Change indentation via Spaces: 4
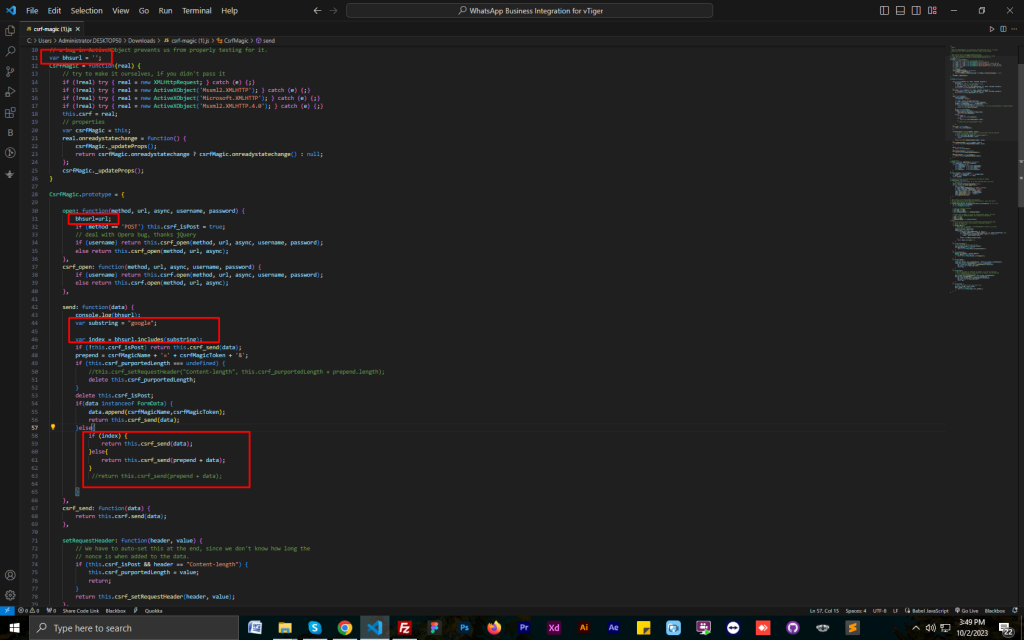The width and height of the screenshot is (1024, 640). (856, 611)
